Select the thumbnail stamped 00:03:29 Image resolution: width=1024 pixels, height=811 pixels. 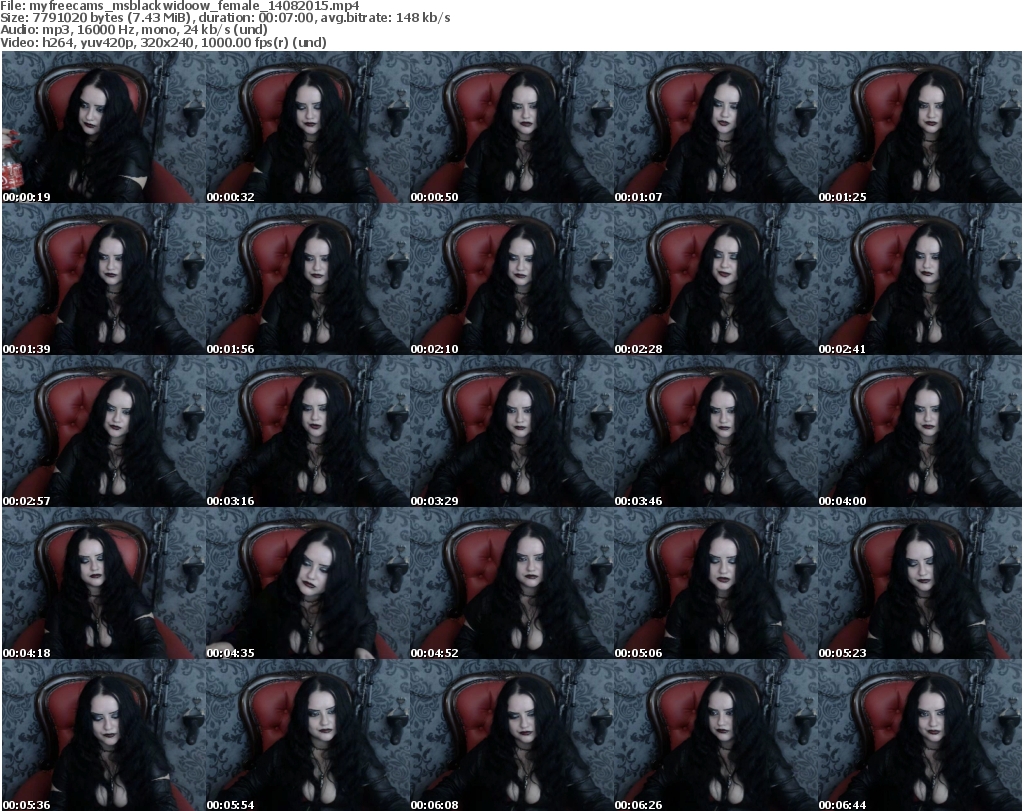pyautogui.click(x=511, y=431)
